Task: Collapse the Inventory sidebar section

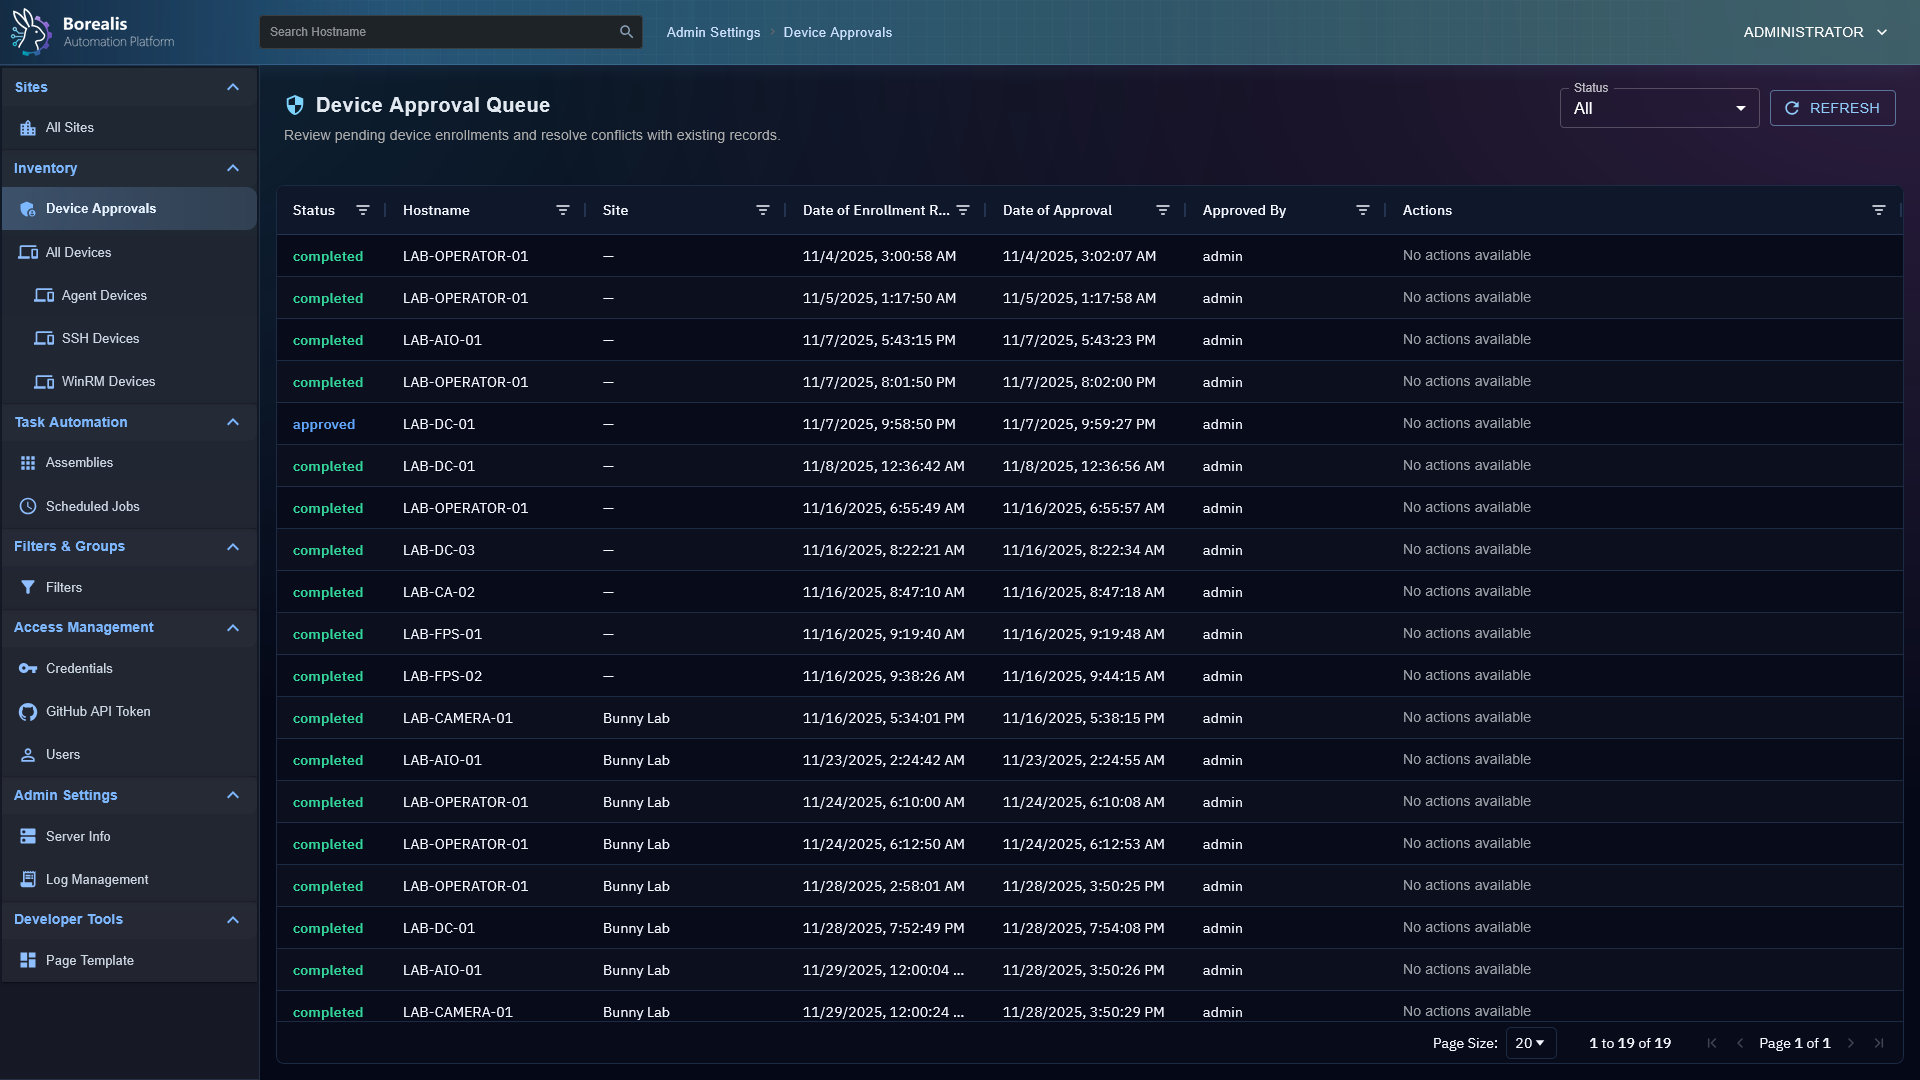Action: click(x=233, y=168)
